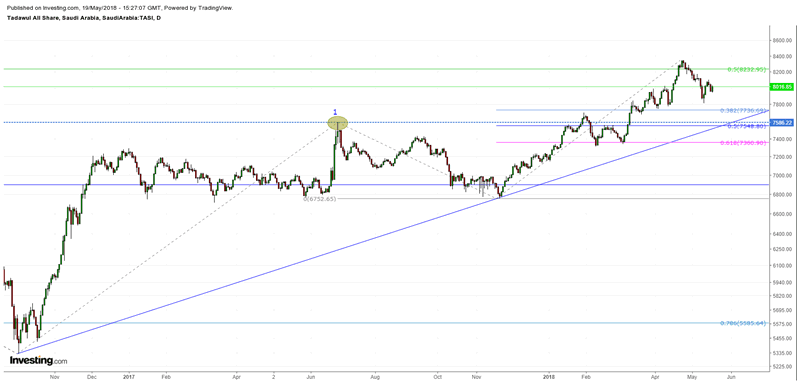
Task: Select the magenta 0.618(7360.90) Fibonacci label
Action: click(x=743, y=143)
